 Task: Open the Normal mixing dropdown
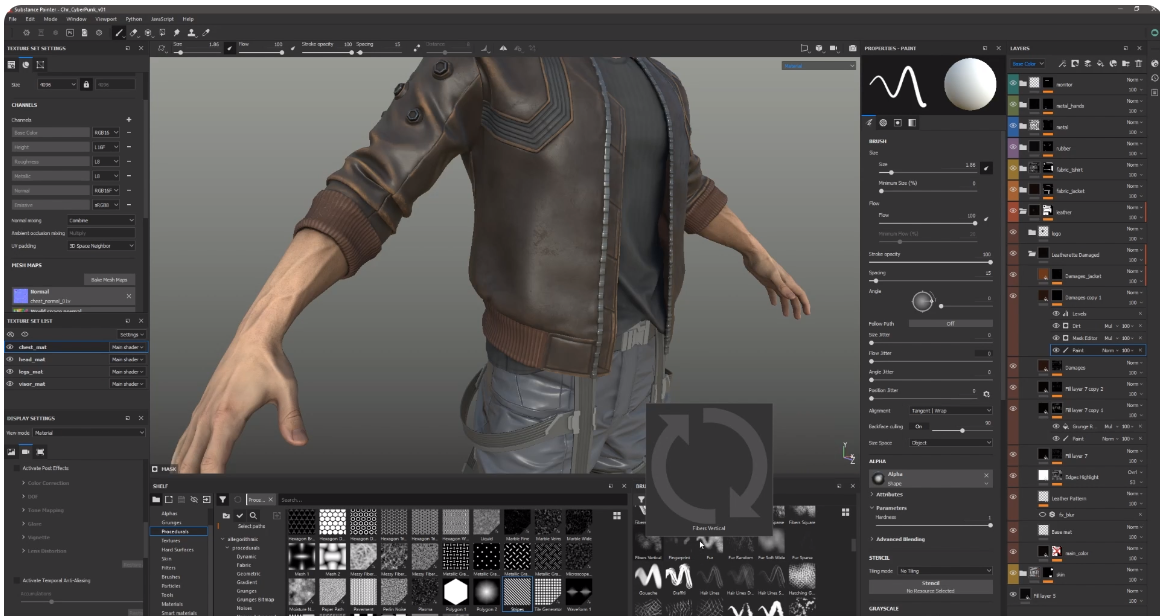point(100,220)
